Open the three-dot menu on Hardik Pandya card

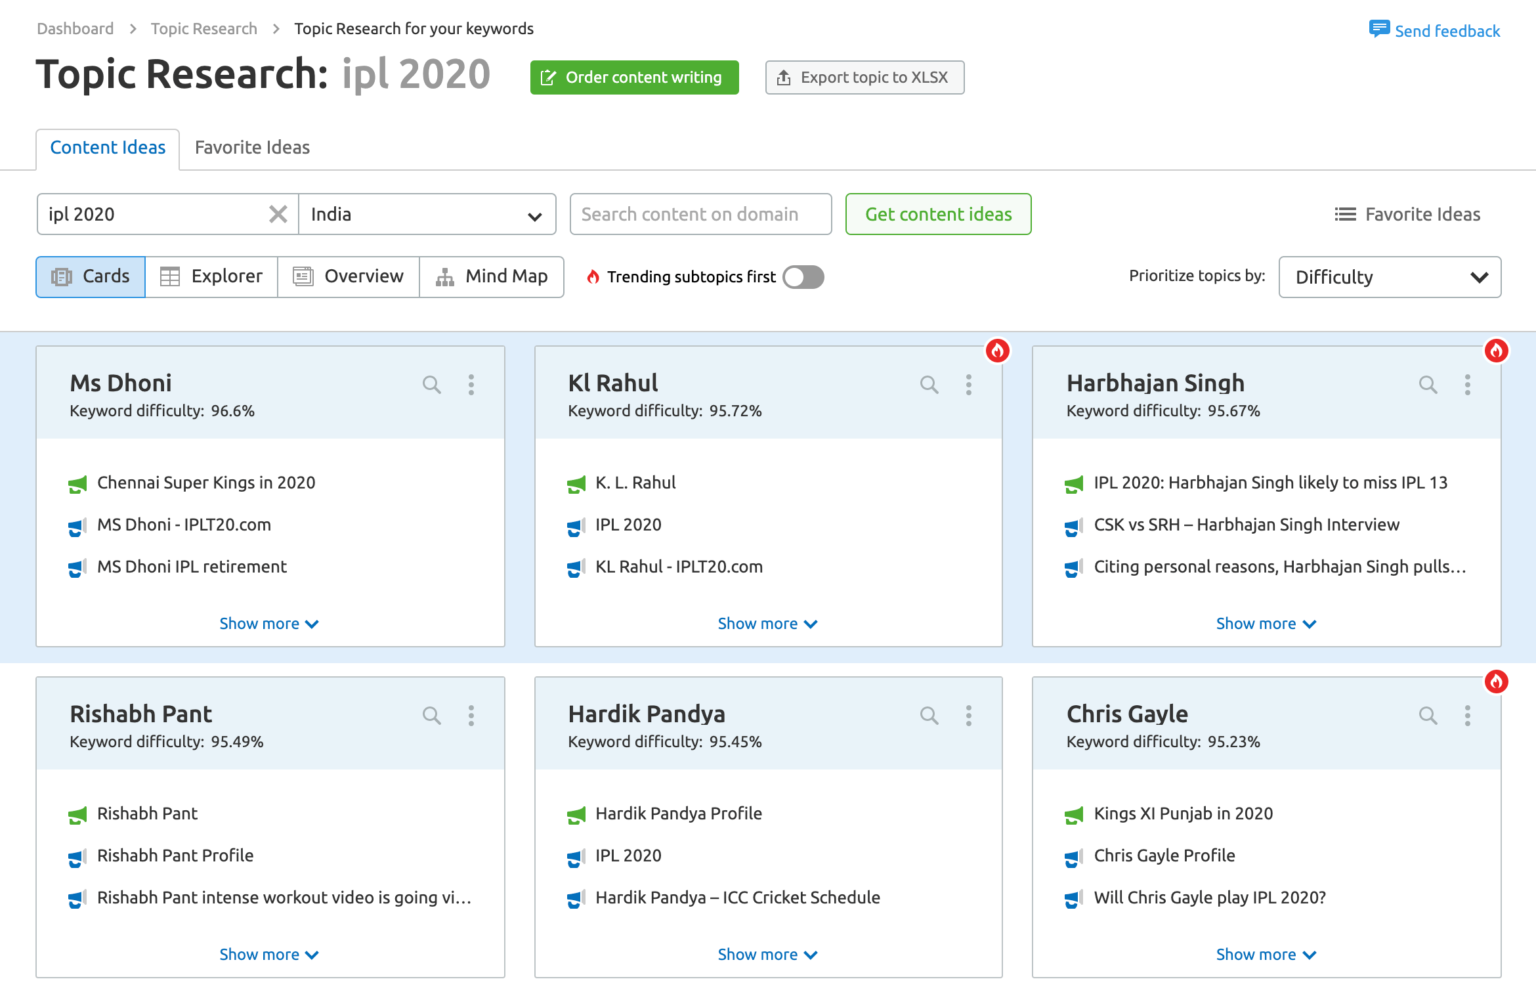pyautogui.click(x=968, y=715)
